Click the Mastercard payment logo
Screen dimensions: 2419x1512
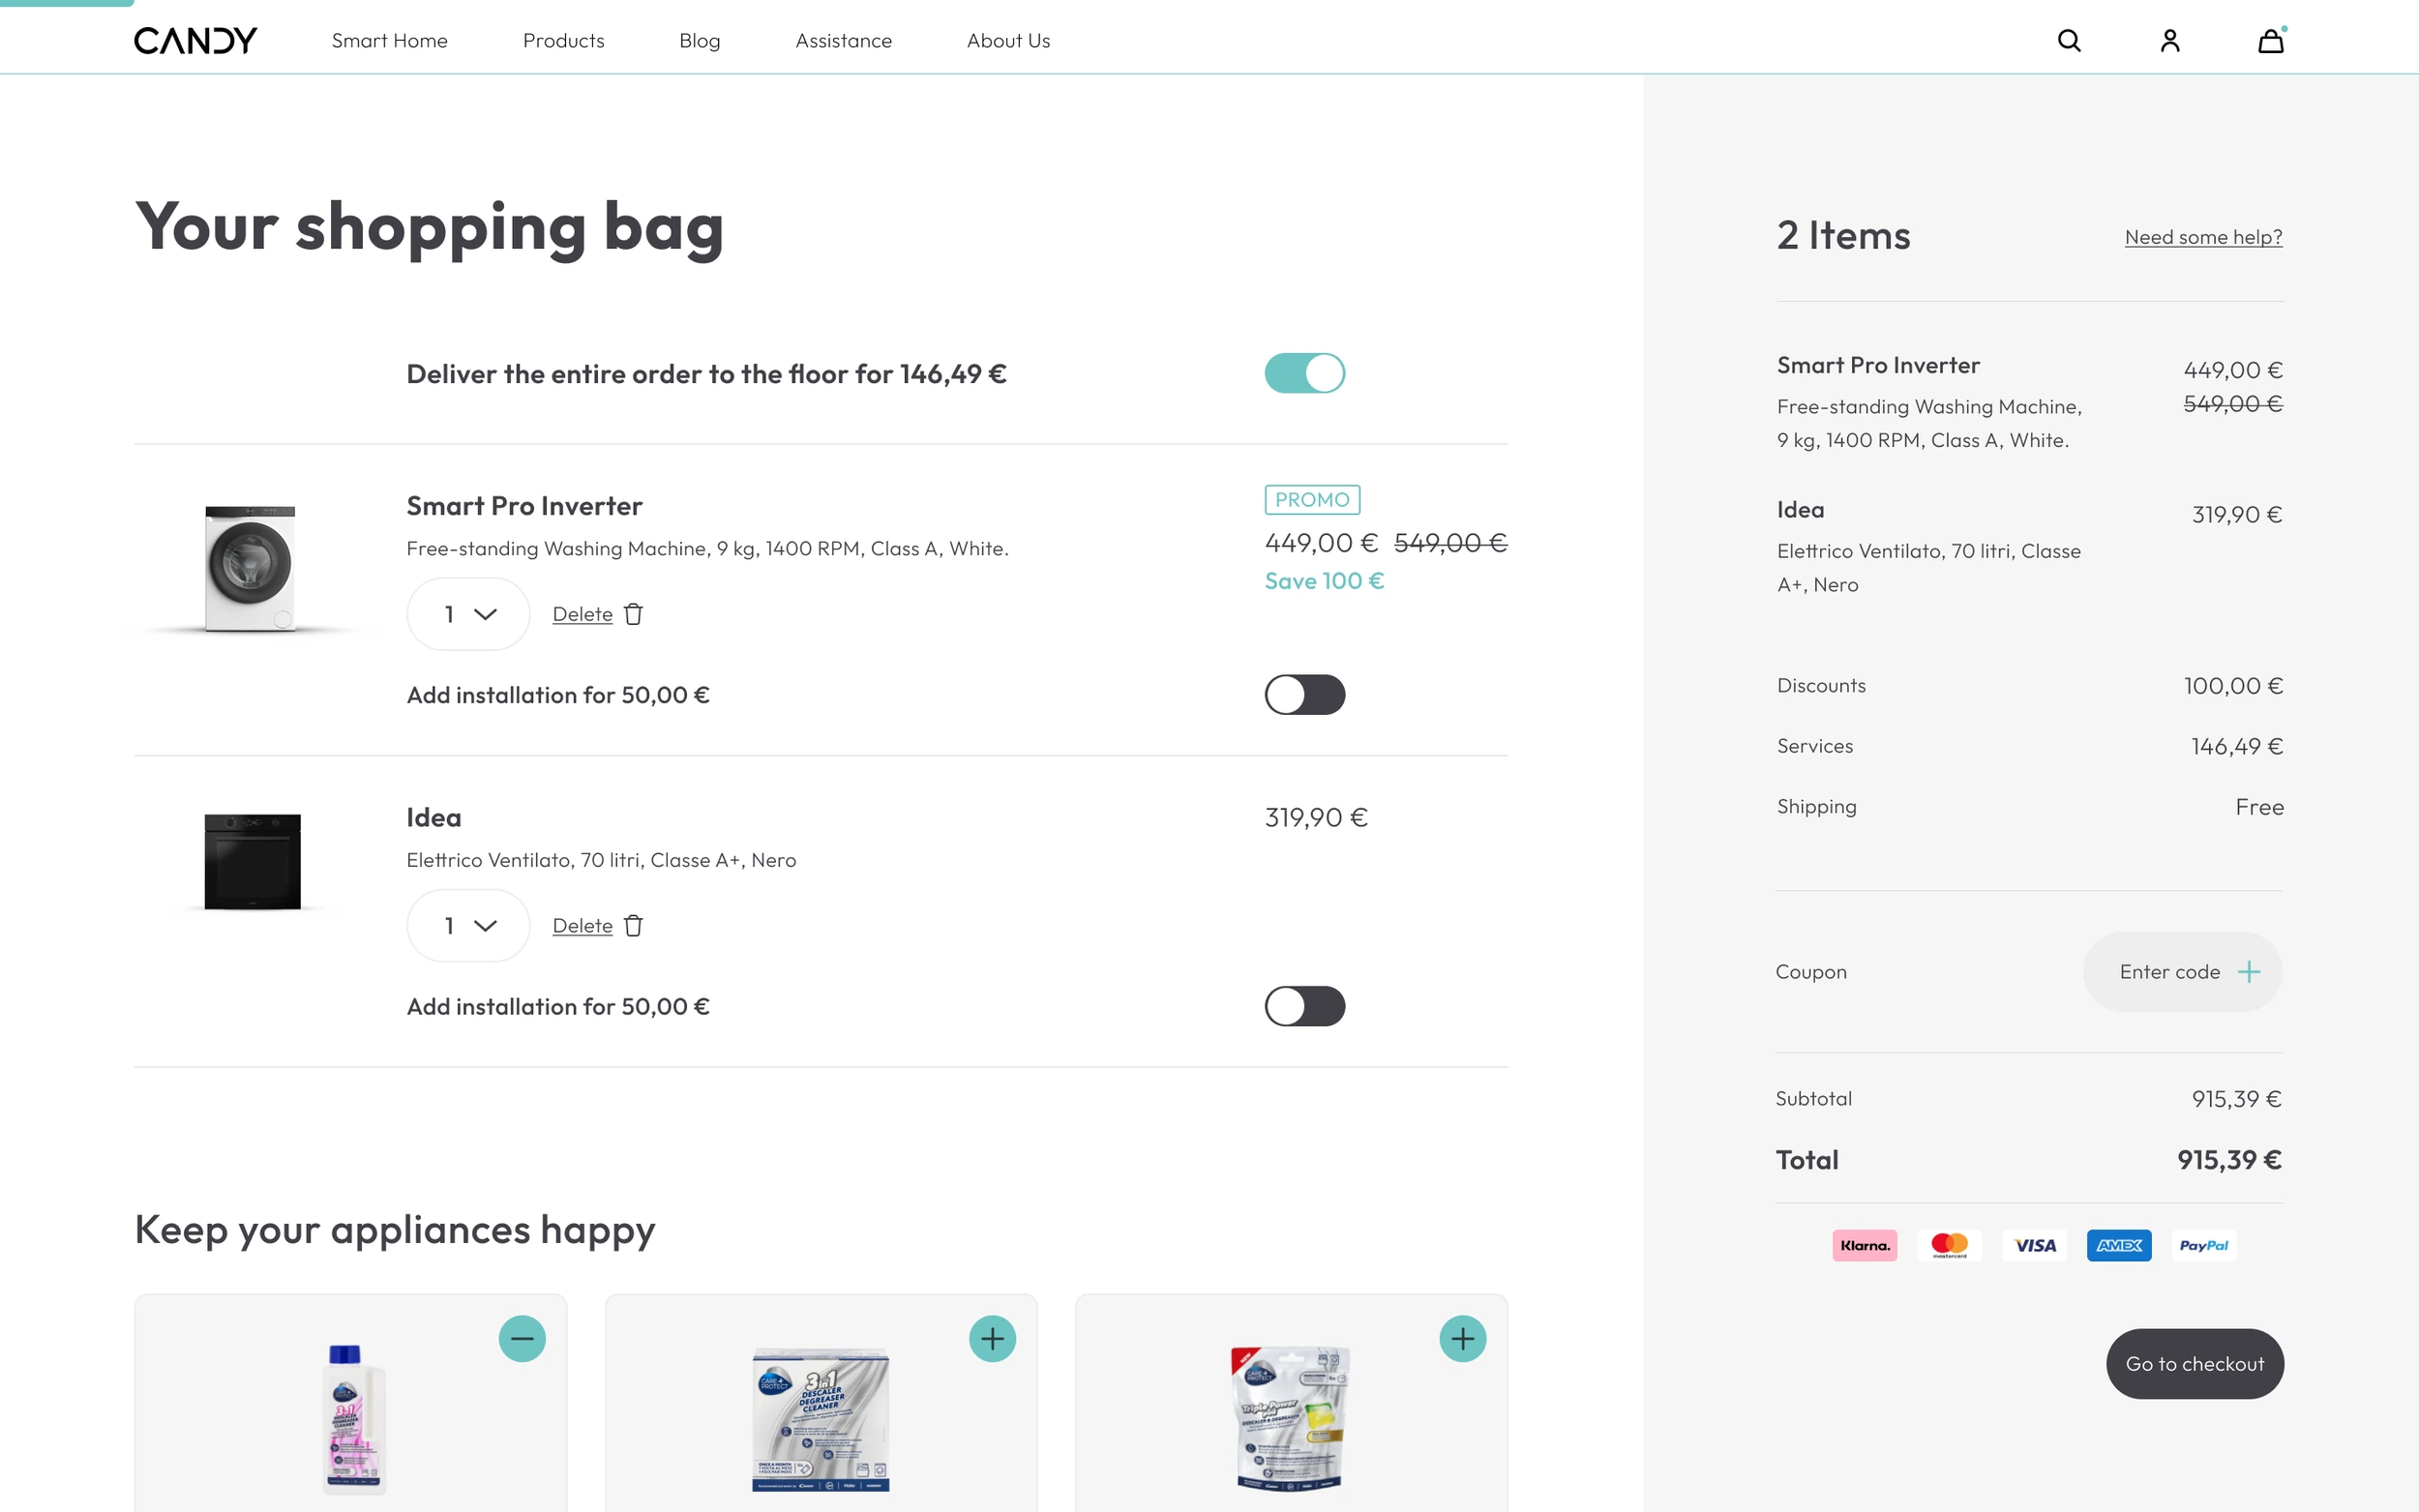click(1949, 1245)
